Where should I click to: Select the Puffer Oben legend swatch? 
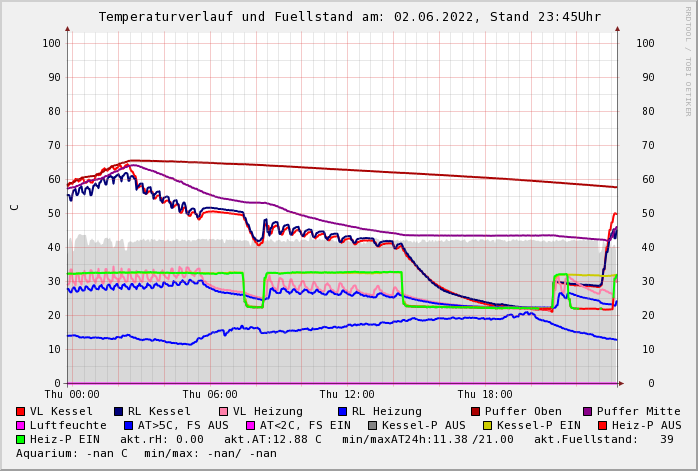click(476, 411)
